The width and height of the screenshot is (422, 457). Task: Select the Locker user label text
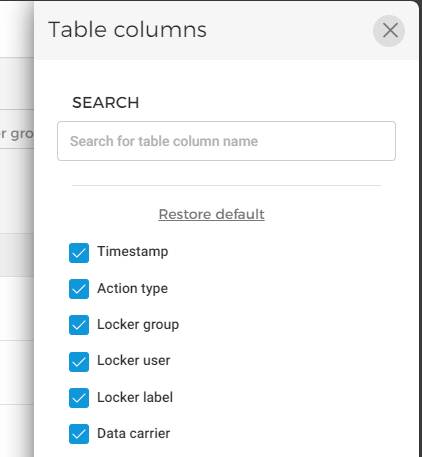134,361
